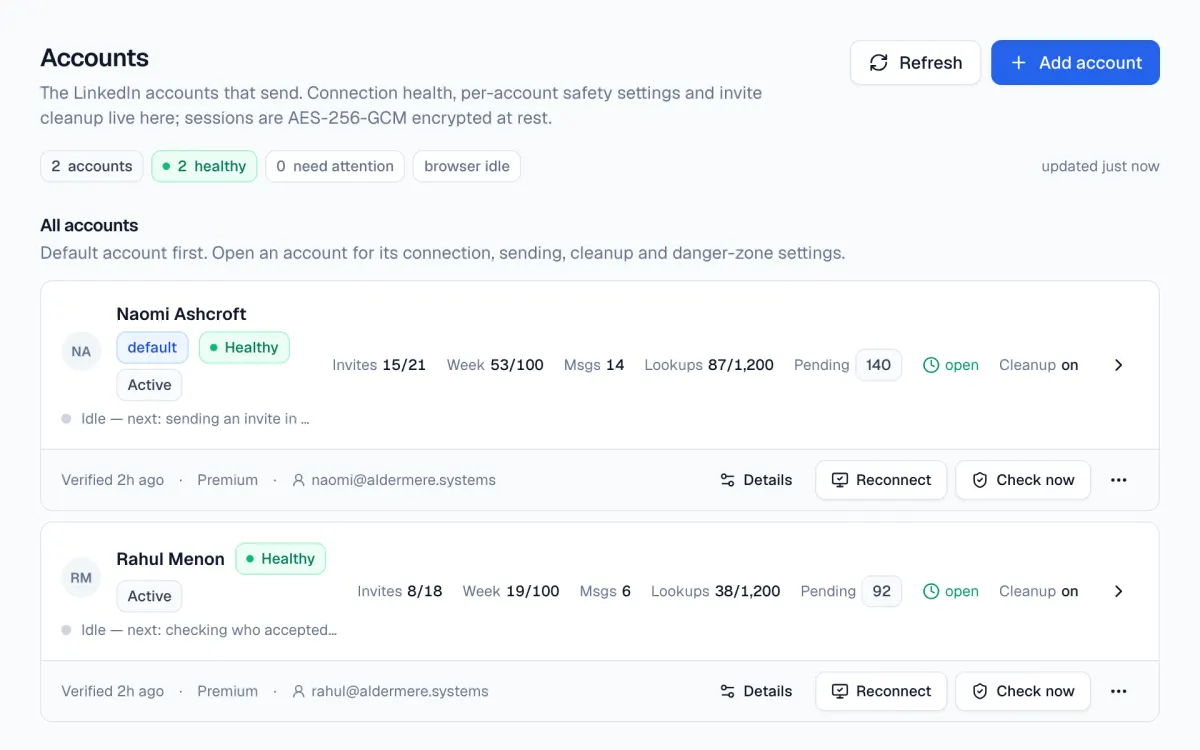The image size is (1200, 750).
Task: Click Naomi's 'Cleanup on' status
Action: tap(1039, 365)
